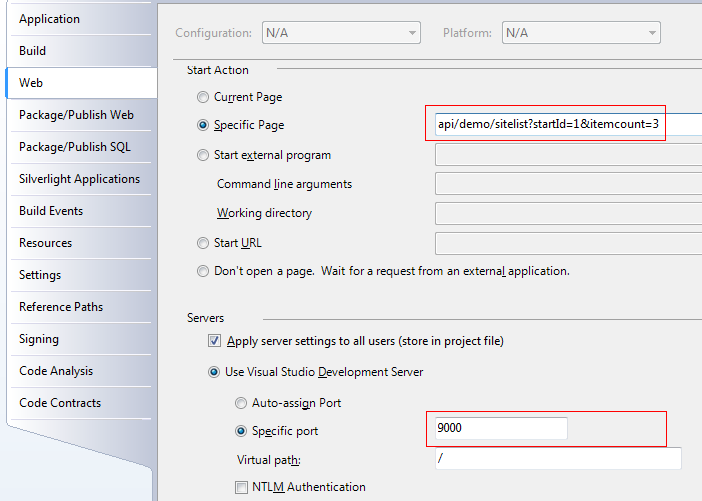Select the Current Page radio button
Image resolution: width=702 pixels, height=501 pixels.
[204, 97]
